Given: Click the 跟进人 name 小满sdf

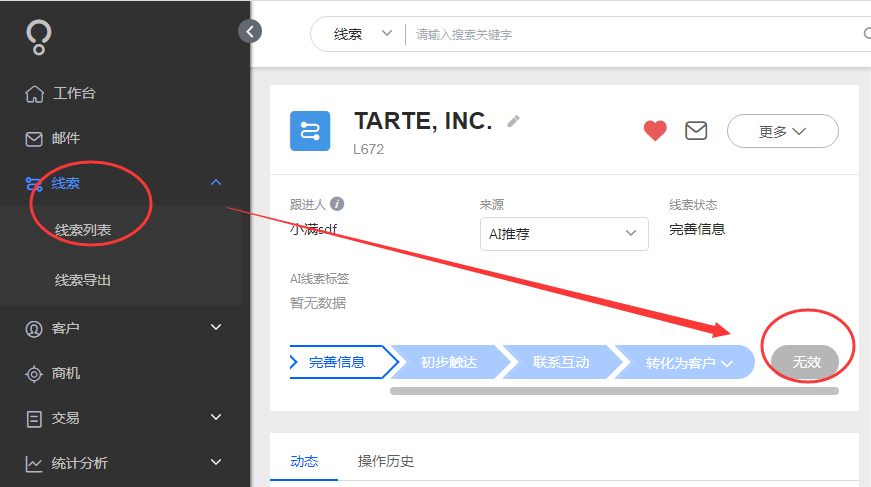Looking at the screenshot, I should point(313,229).
